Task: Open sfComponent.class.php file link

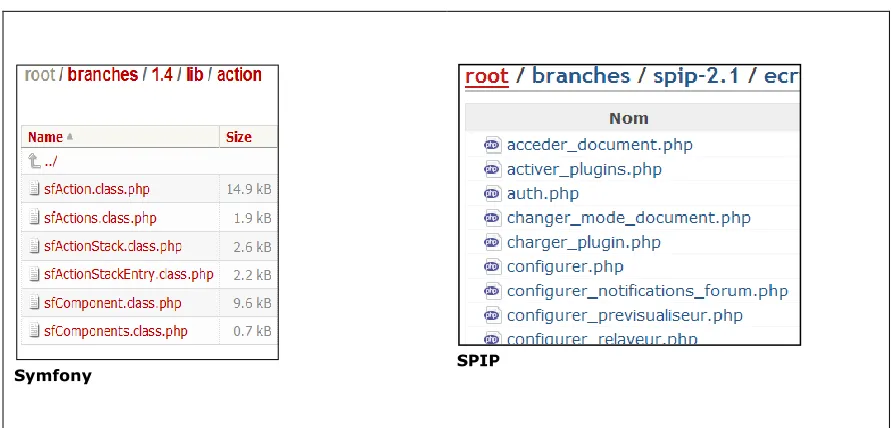Action: coord(113,303)
